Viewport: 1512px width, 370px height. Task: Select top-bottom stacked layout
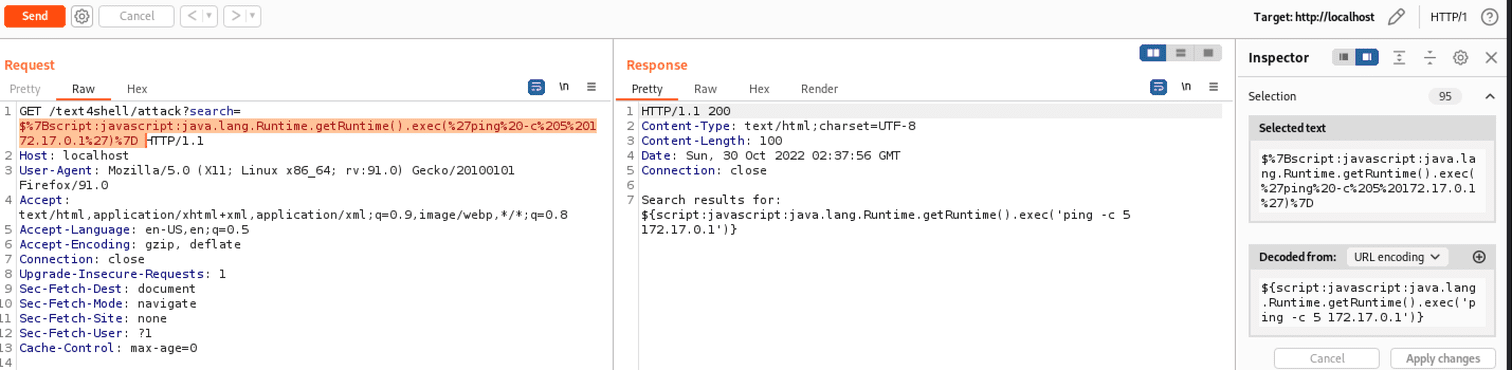coord(1181,53)
